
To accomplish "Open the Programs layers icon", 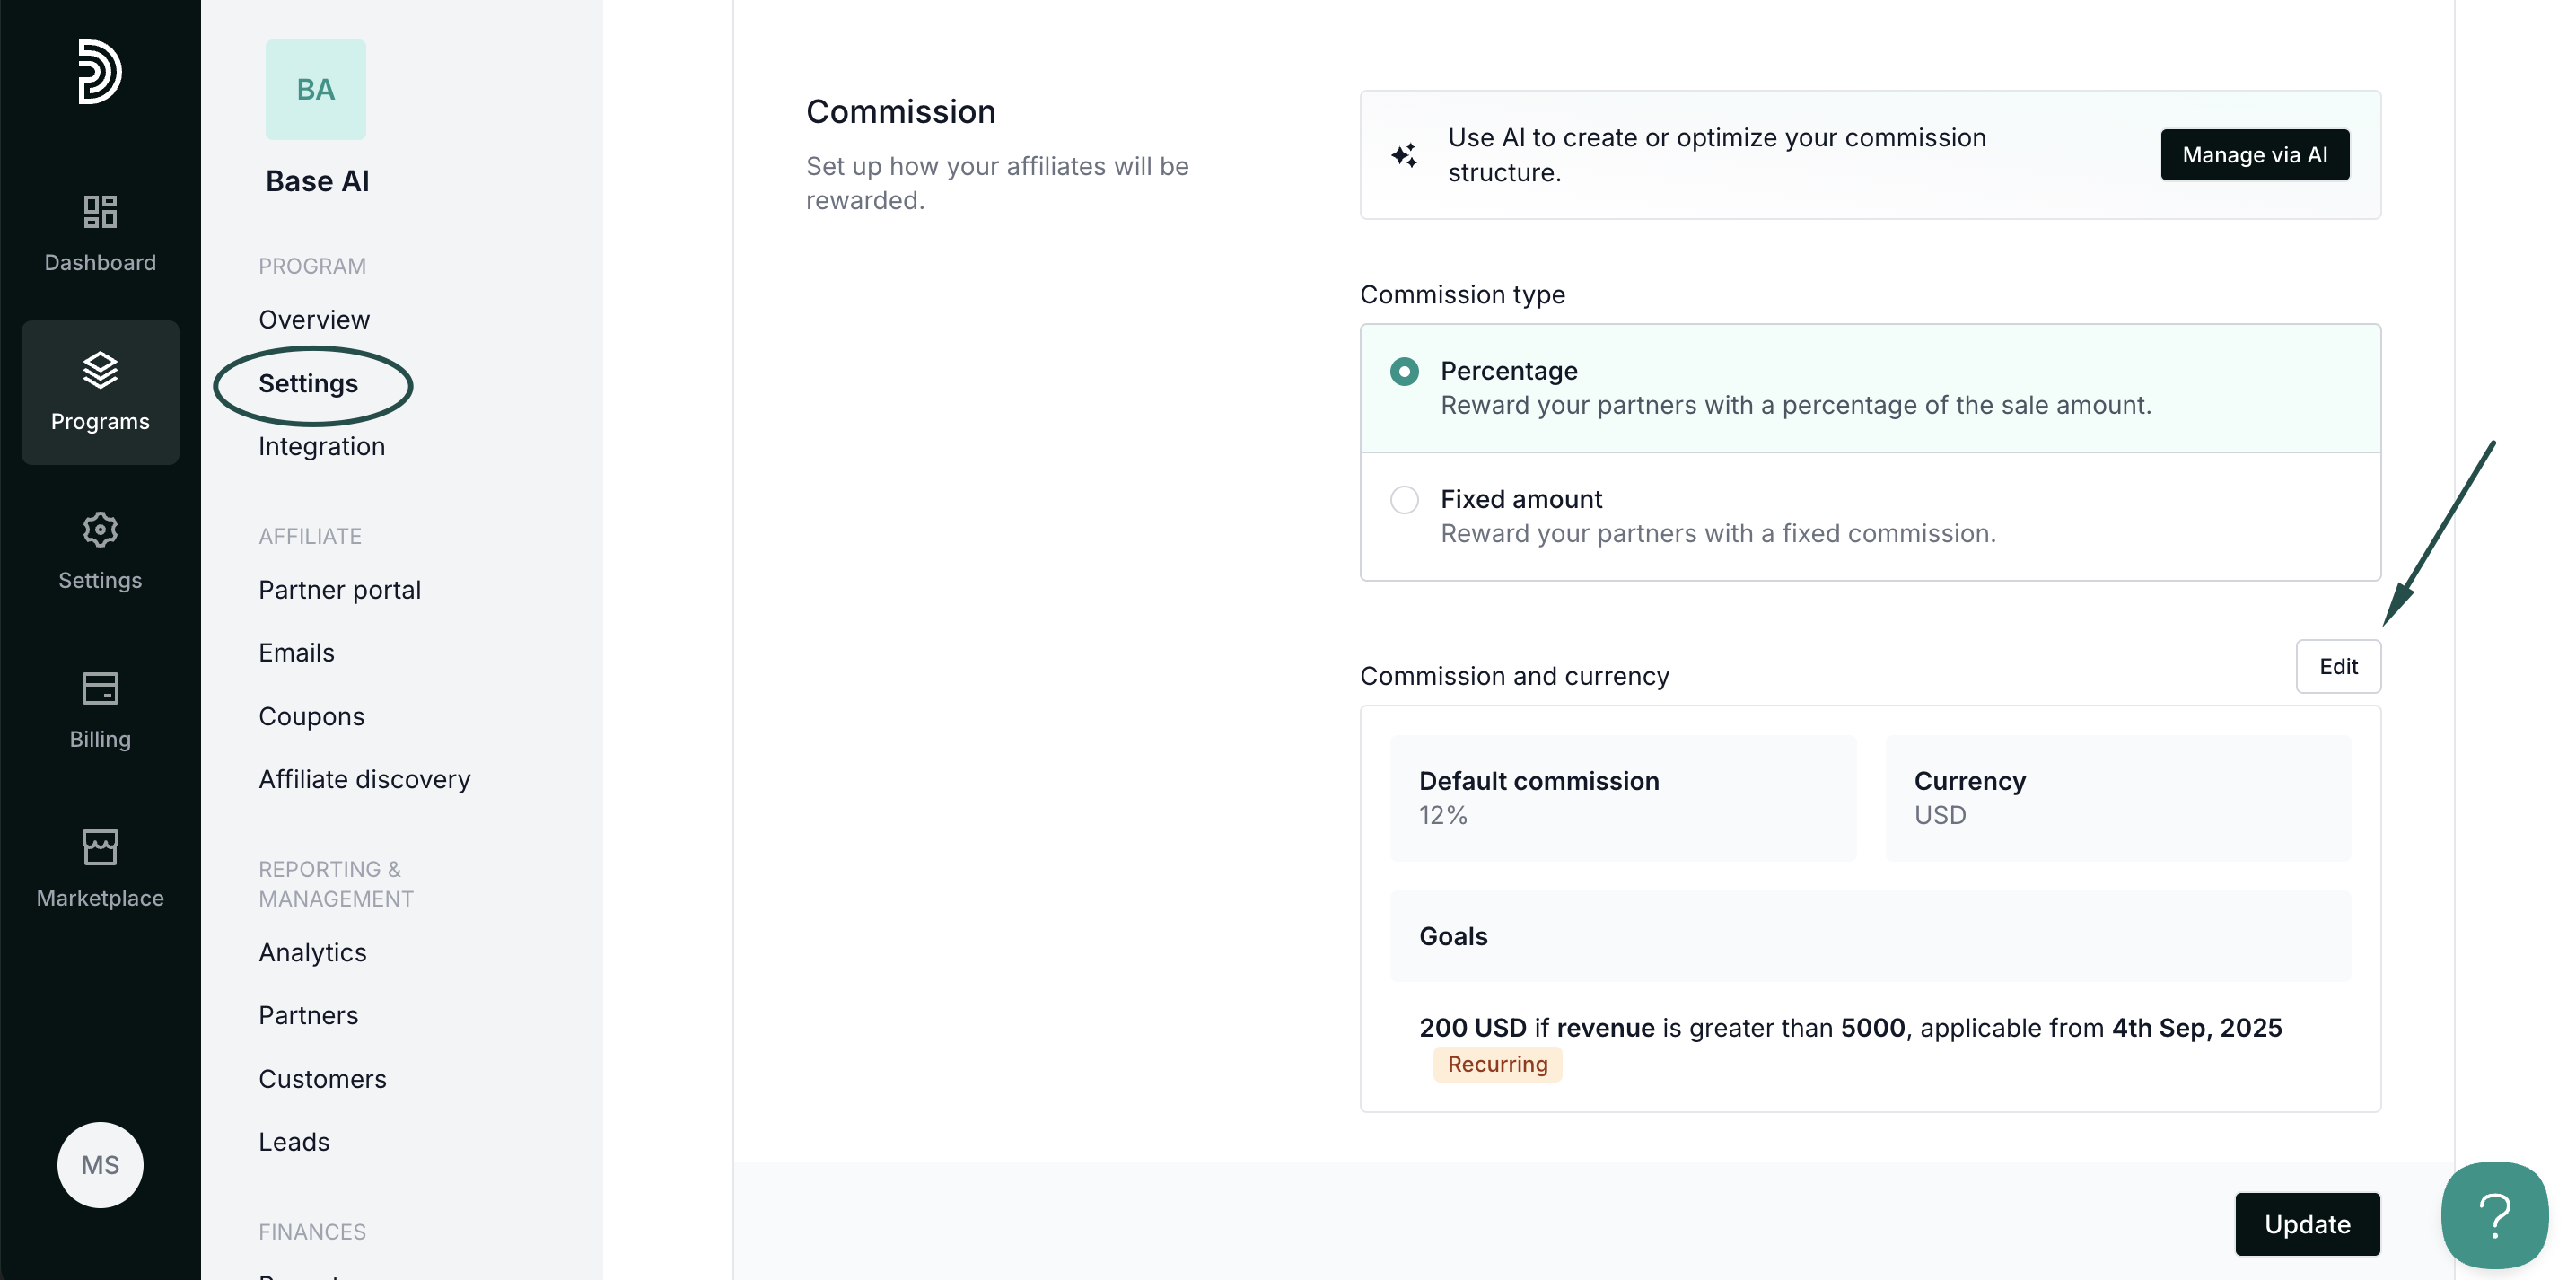I will 100,370.
